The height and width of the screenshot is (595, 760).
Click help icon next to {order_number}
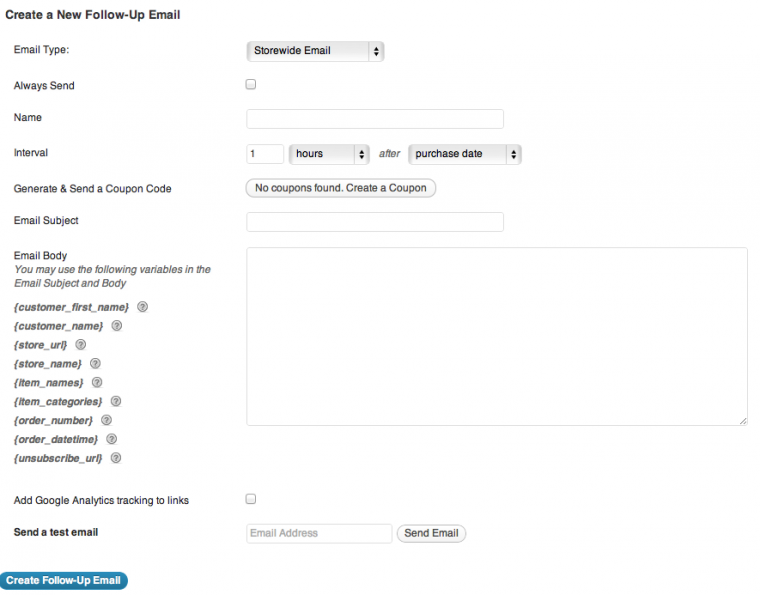point(106,420)
